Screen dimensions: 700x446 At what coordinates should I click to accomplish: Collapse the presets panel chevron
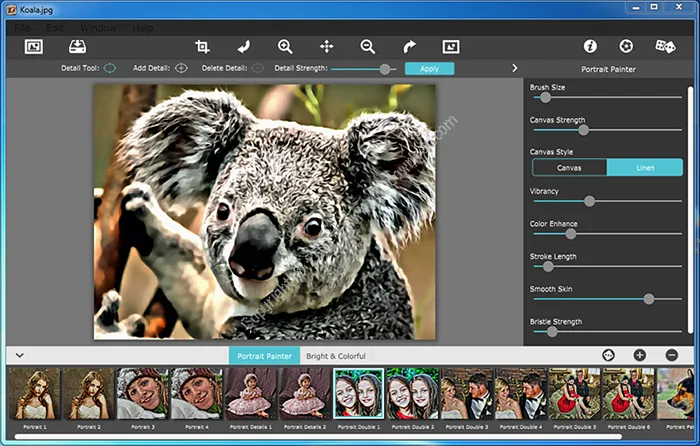(20, 355)
